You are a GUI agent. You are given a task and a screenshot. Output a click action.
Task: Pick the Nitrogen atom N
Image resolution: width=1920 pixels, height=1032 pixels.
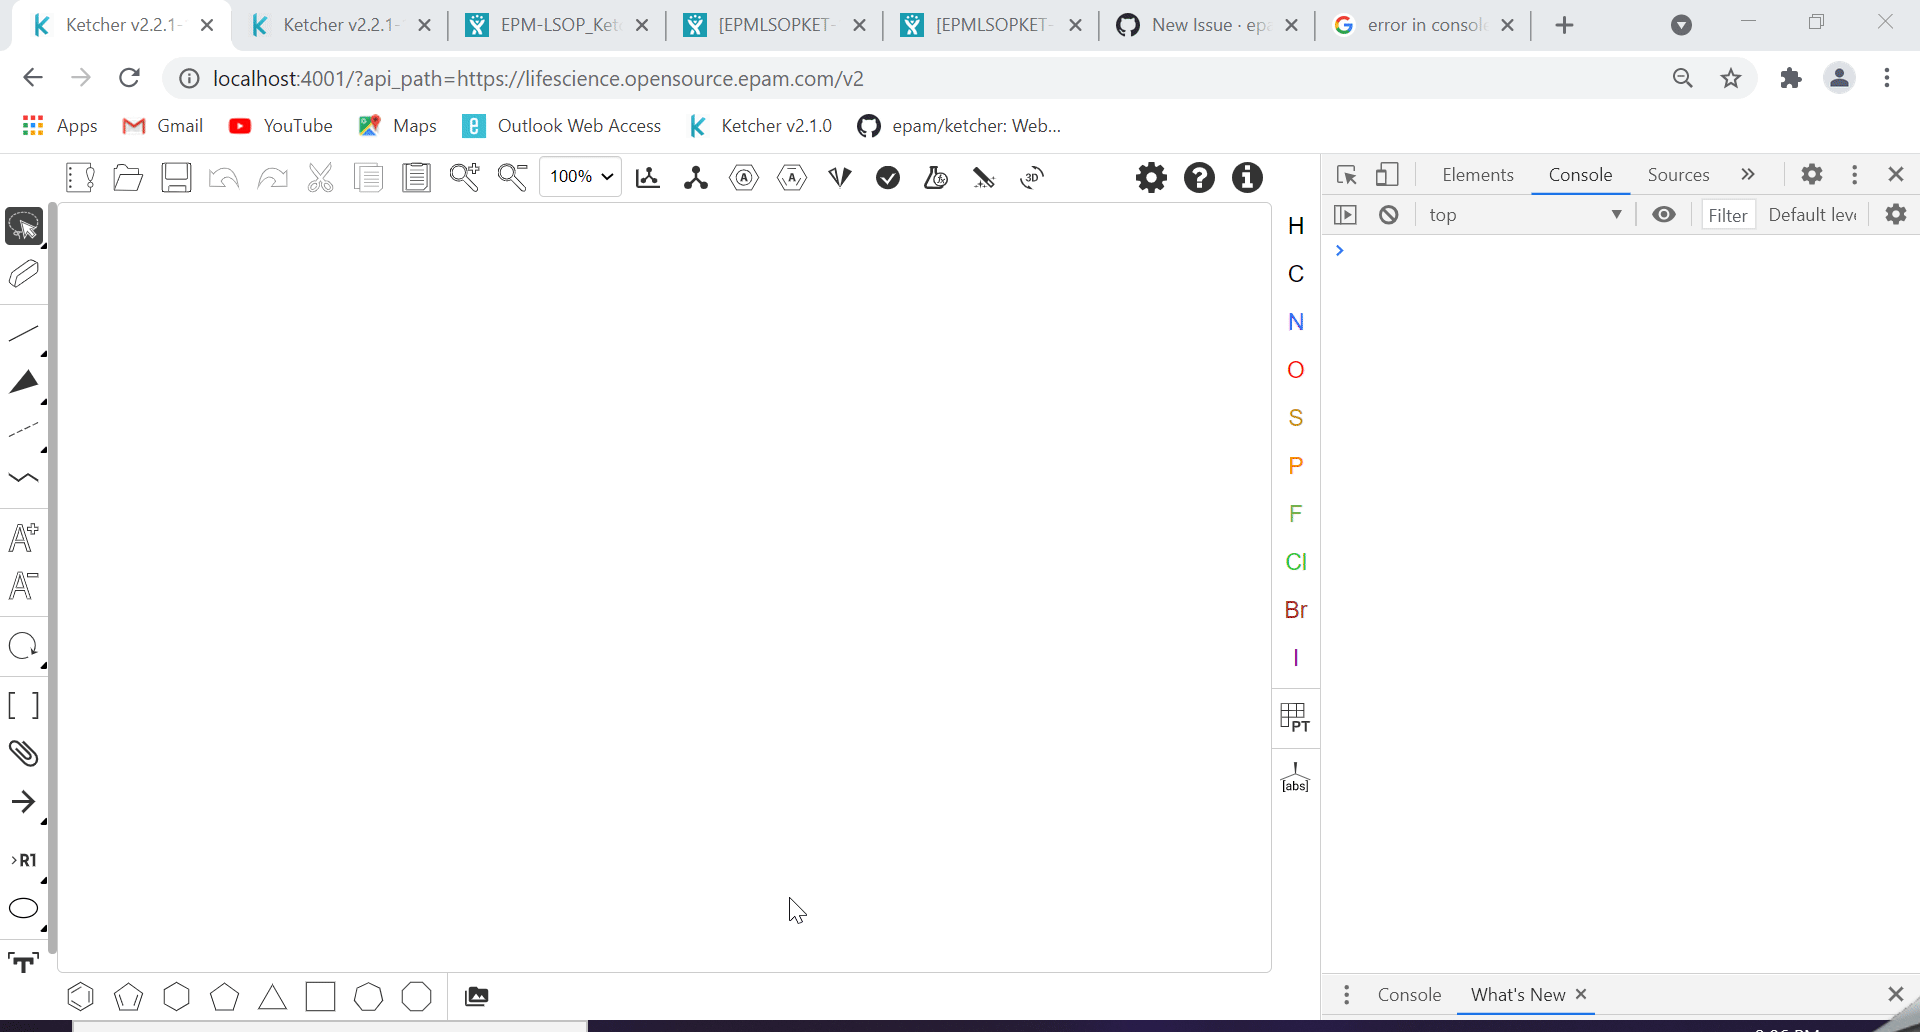click(x=1296, y=322)
